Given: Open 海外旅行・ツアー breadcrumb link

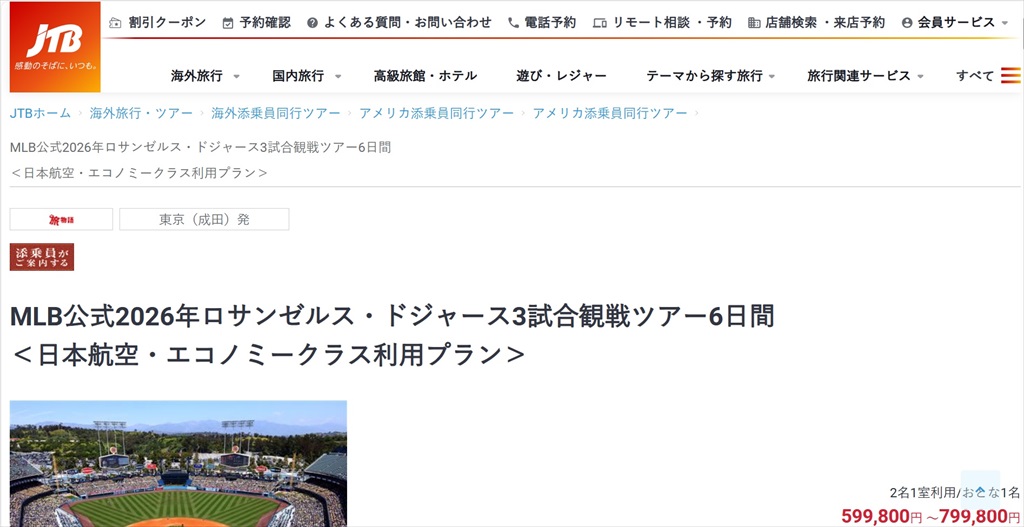Looking at the screenshot, I should pos(141,113).
